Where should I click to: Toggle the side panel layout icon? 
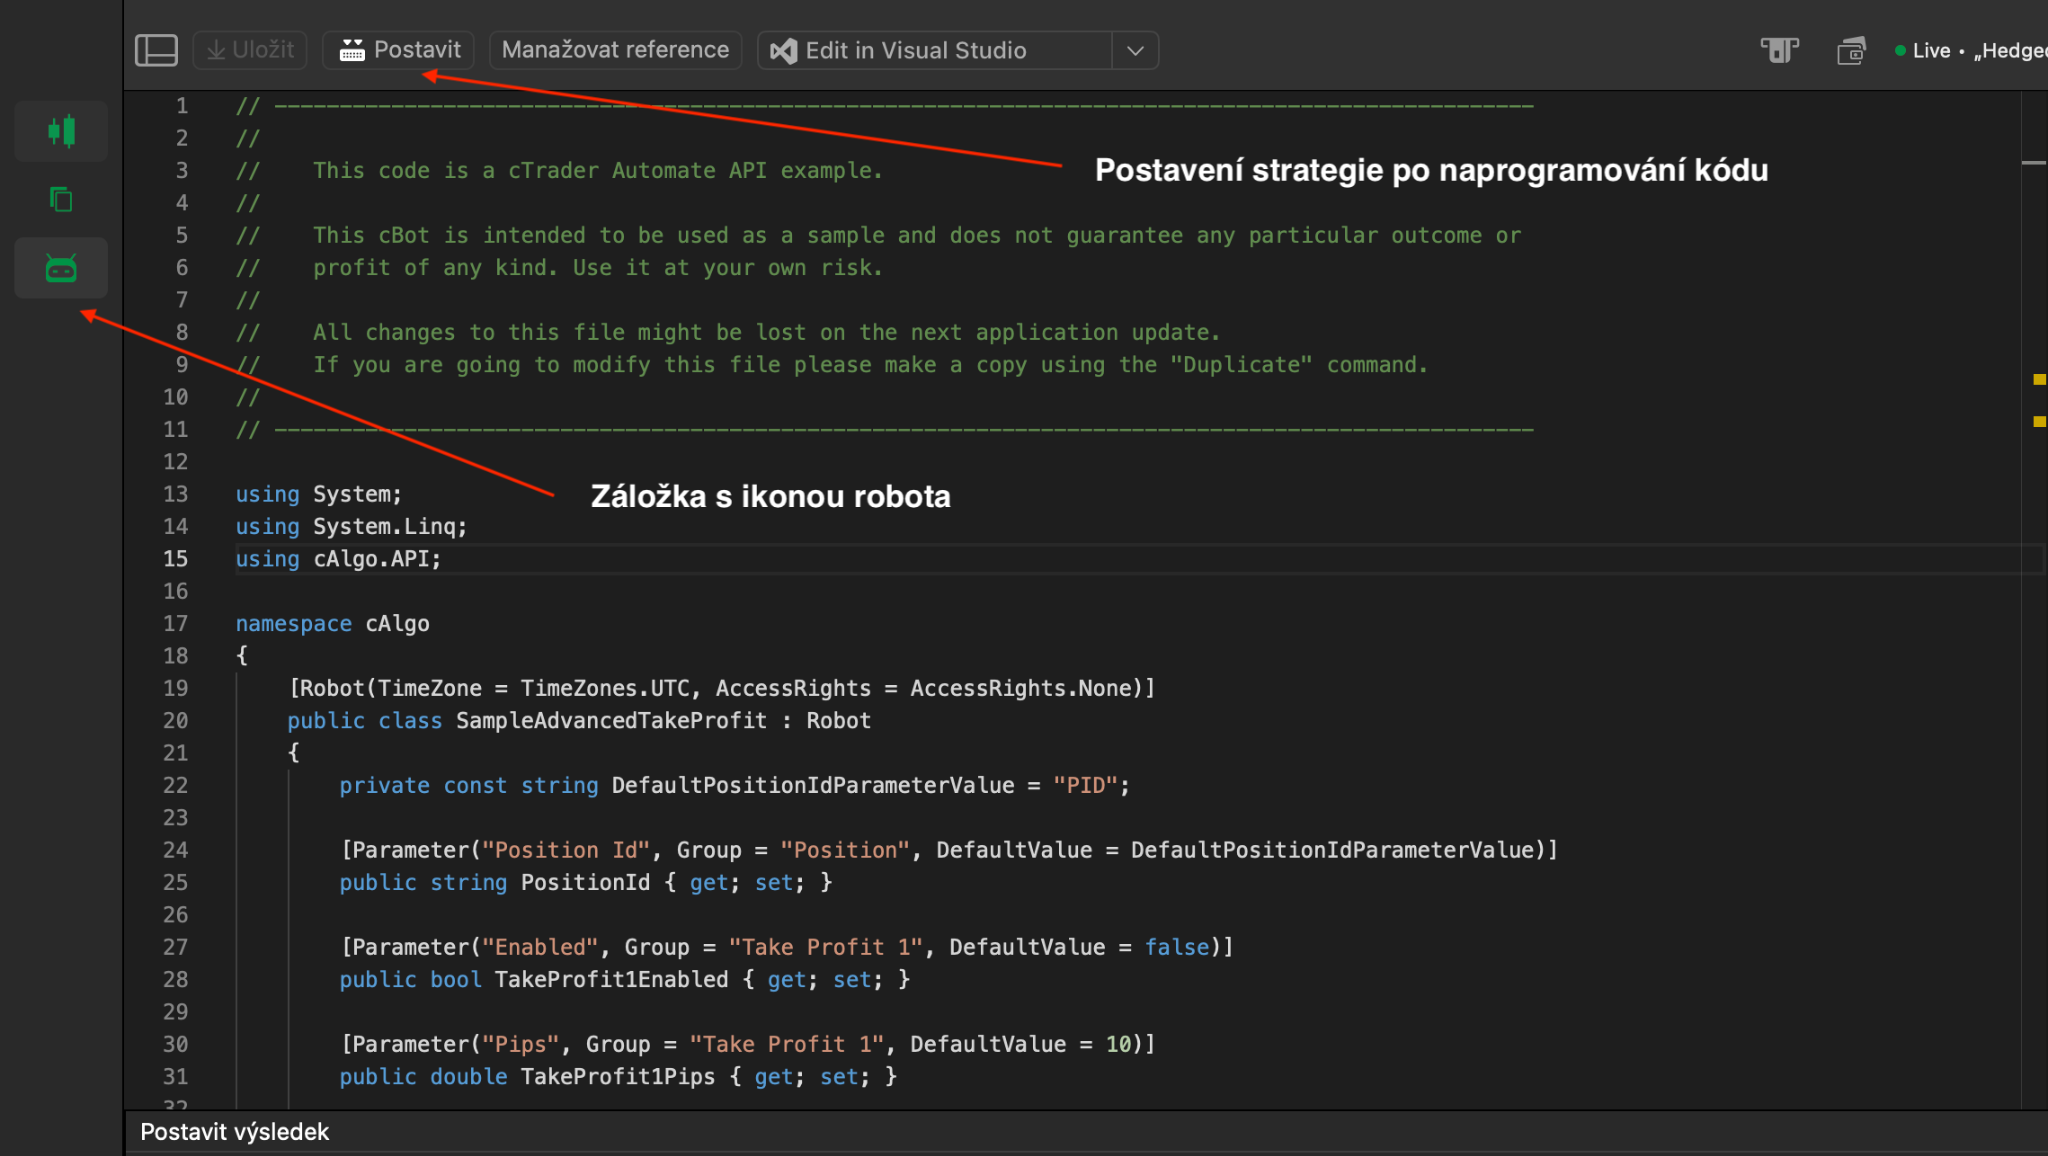[156, 50]
